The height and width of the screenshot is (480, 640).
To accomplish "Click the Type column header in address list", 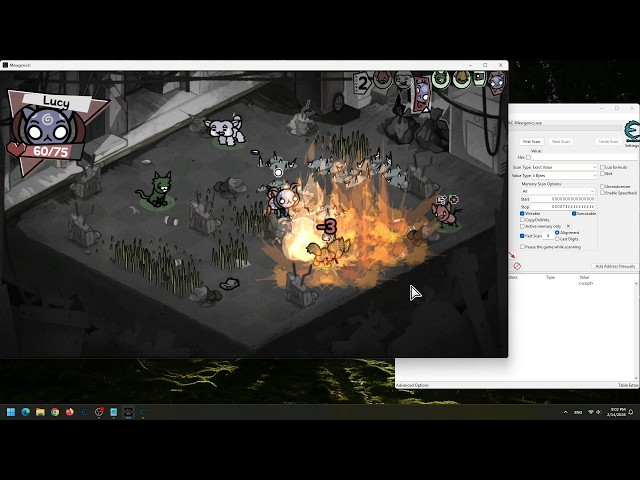I will pos(551,277).
